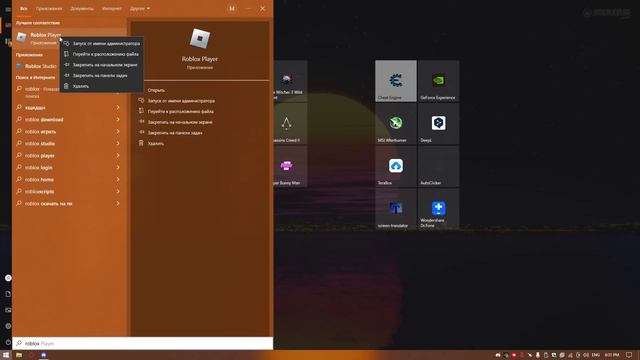This screenshot has width=640, height=360.
Task: Select the 'roblox player' web suggestion
Action: (40, 156)
